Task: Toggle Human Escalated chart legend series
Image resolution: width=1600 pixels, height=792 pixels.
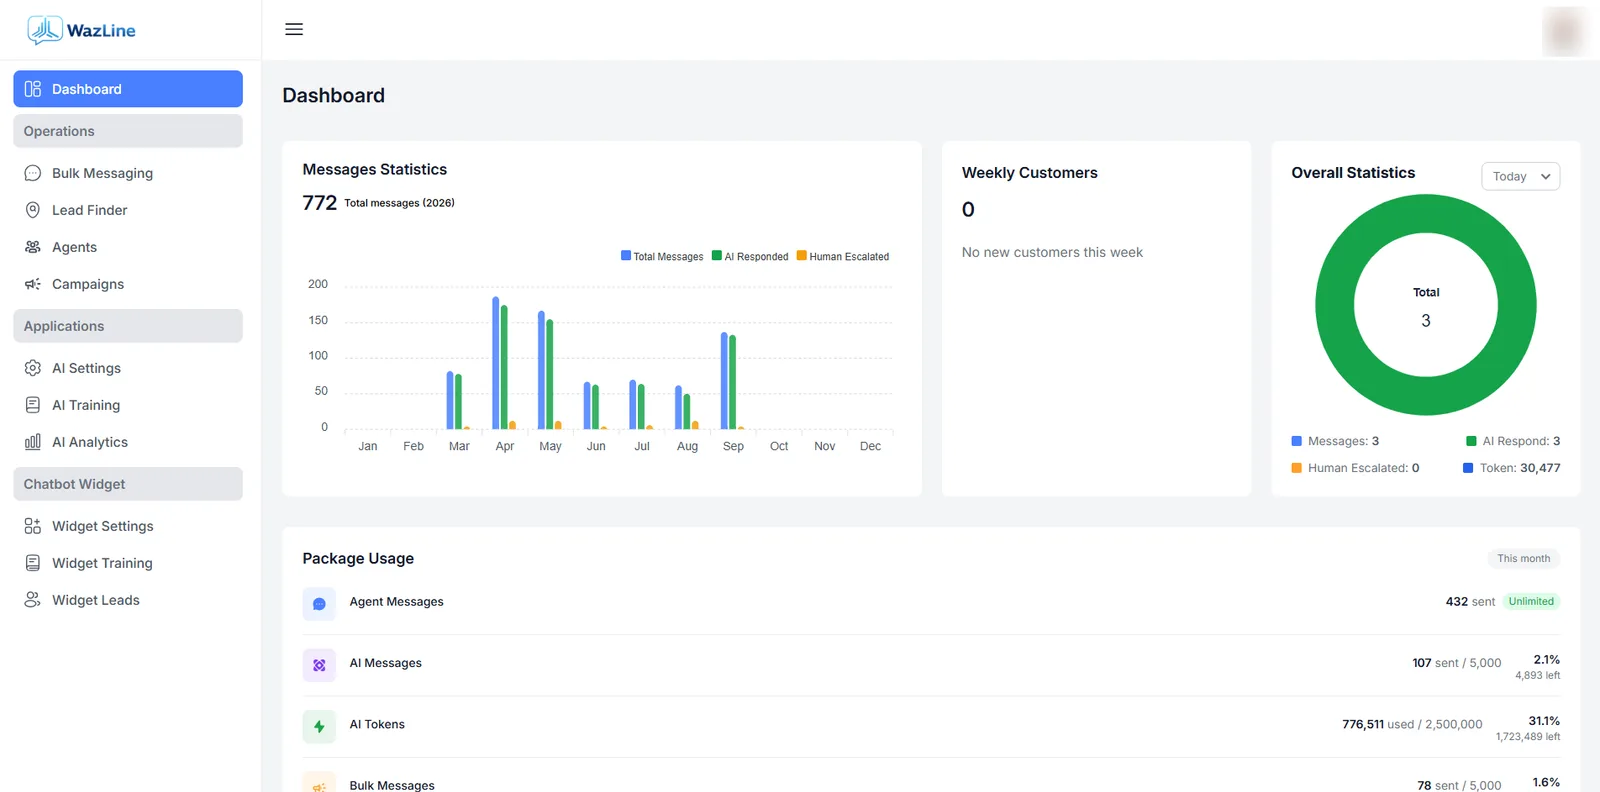Action: 842,256
